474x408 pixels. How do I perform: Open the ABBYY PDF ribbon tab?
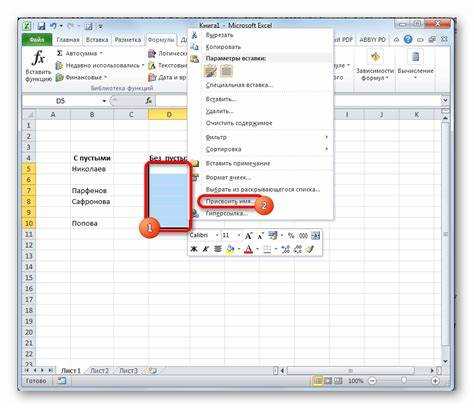[x=372, y=40]
